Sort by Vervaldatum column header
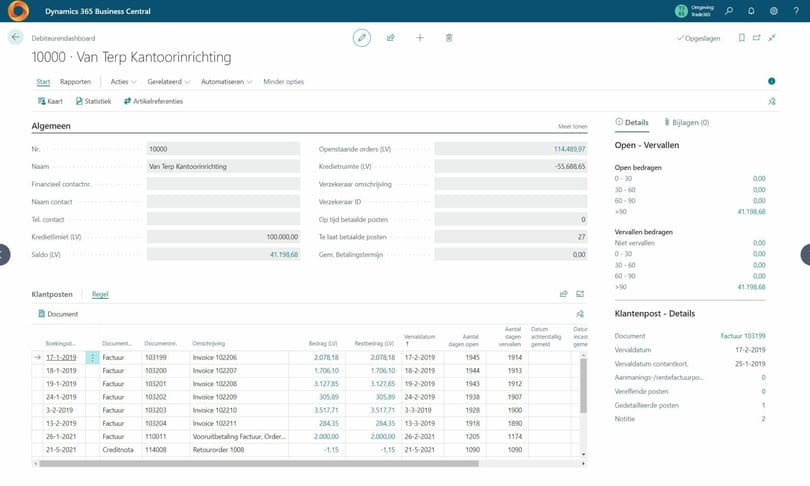Image resolution: width=810 pixels, height=486 pixels. pos(419,340)
